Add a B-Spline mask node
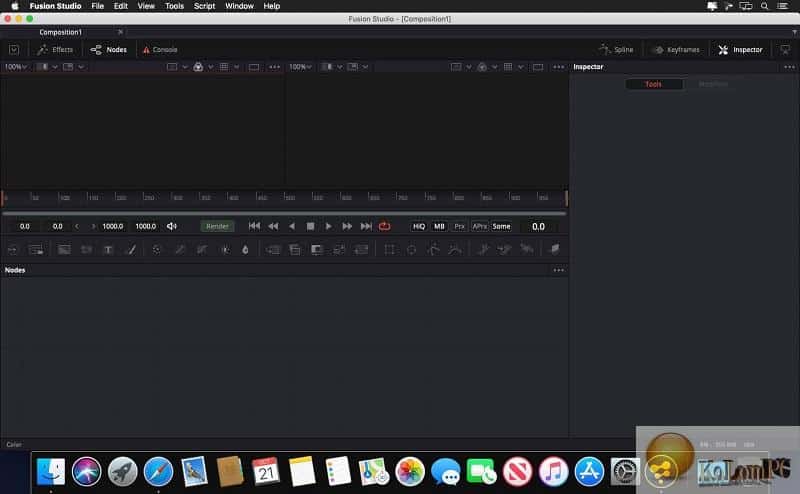Viewport: 800px width, 494px height. coord(455,250)
